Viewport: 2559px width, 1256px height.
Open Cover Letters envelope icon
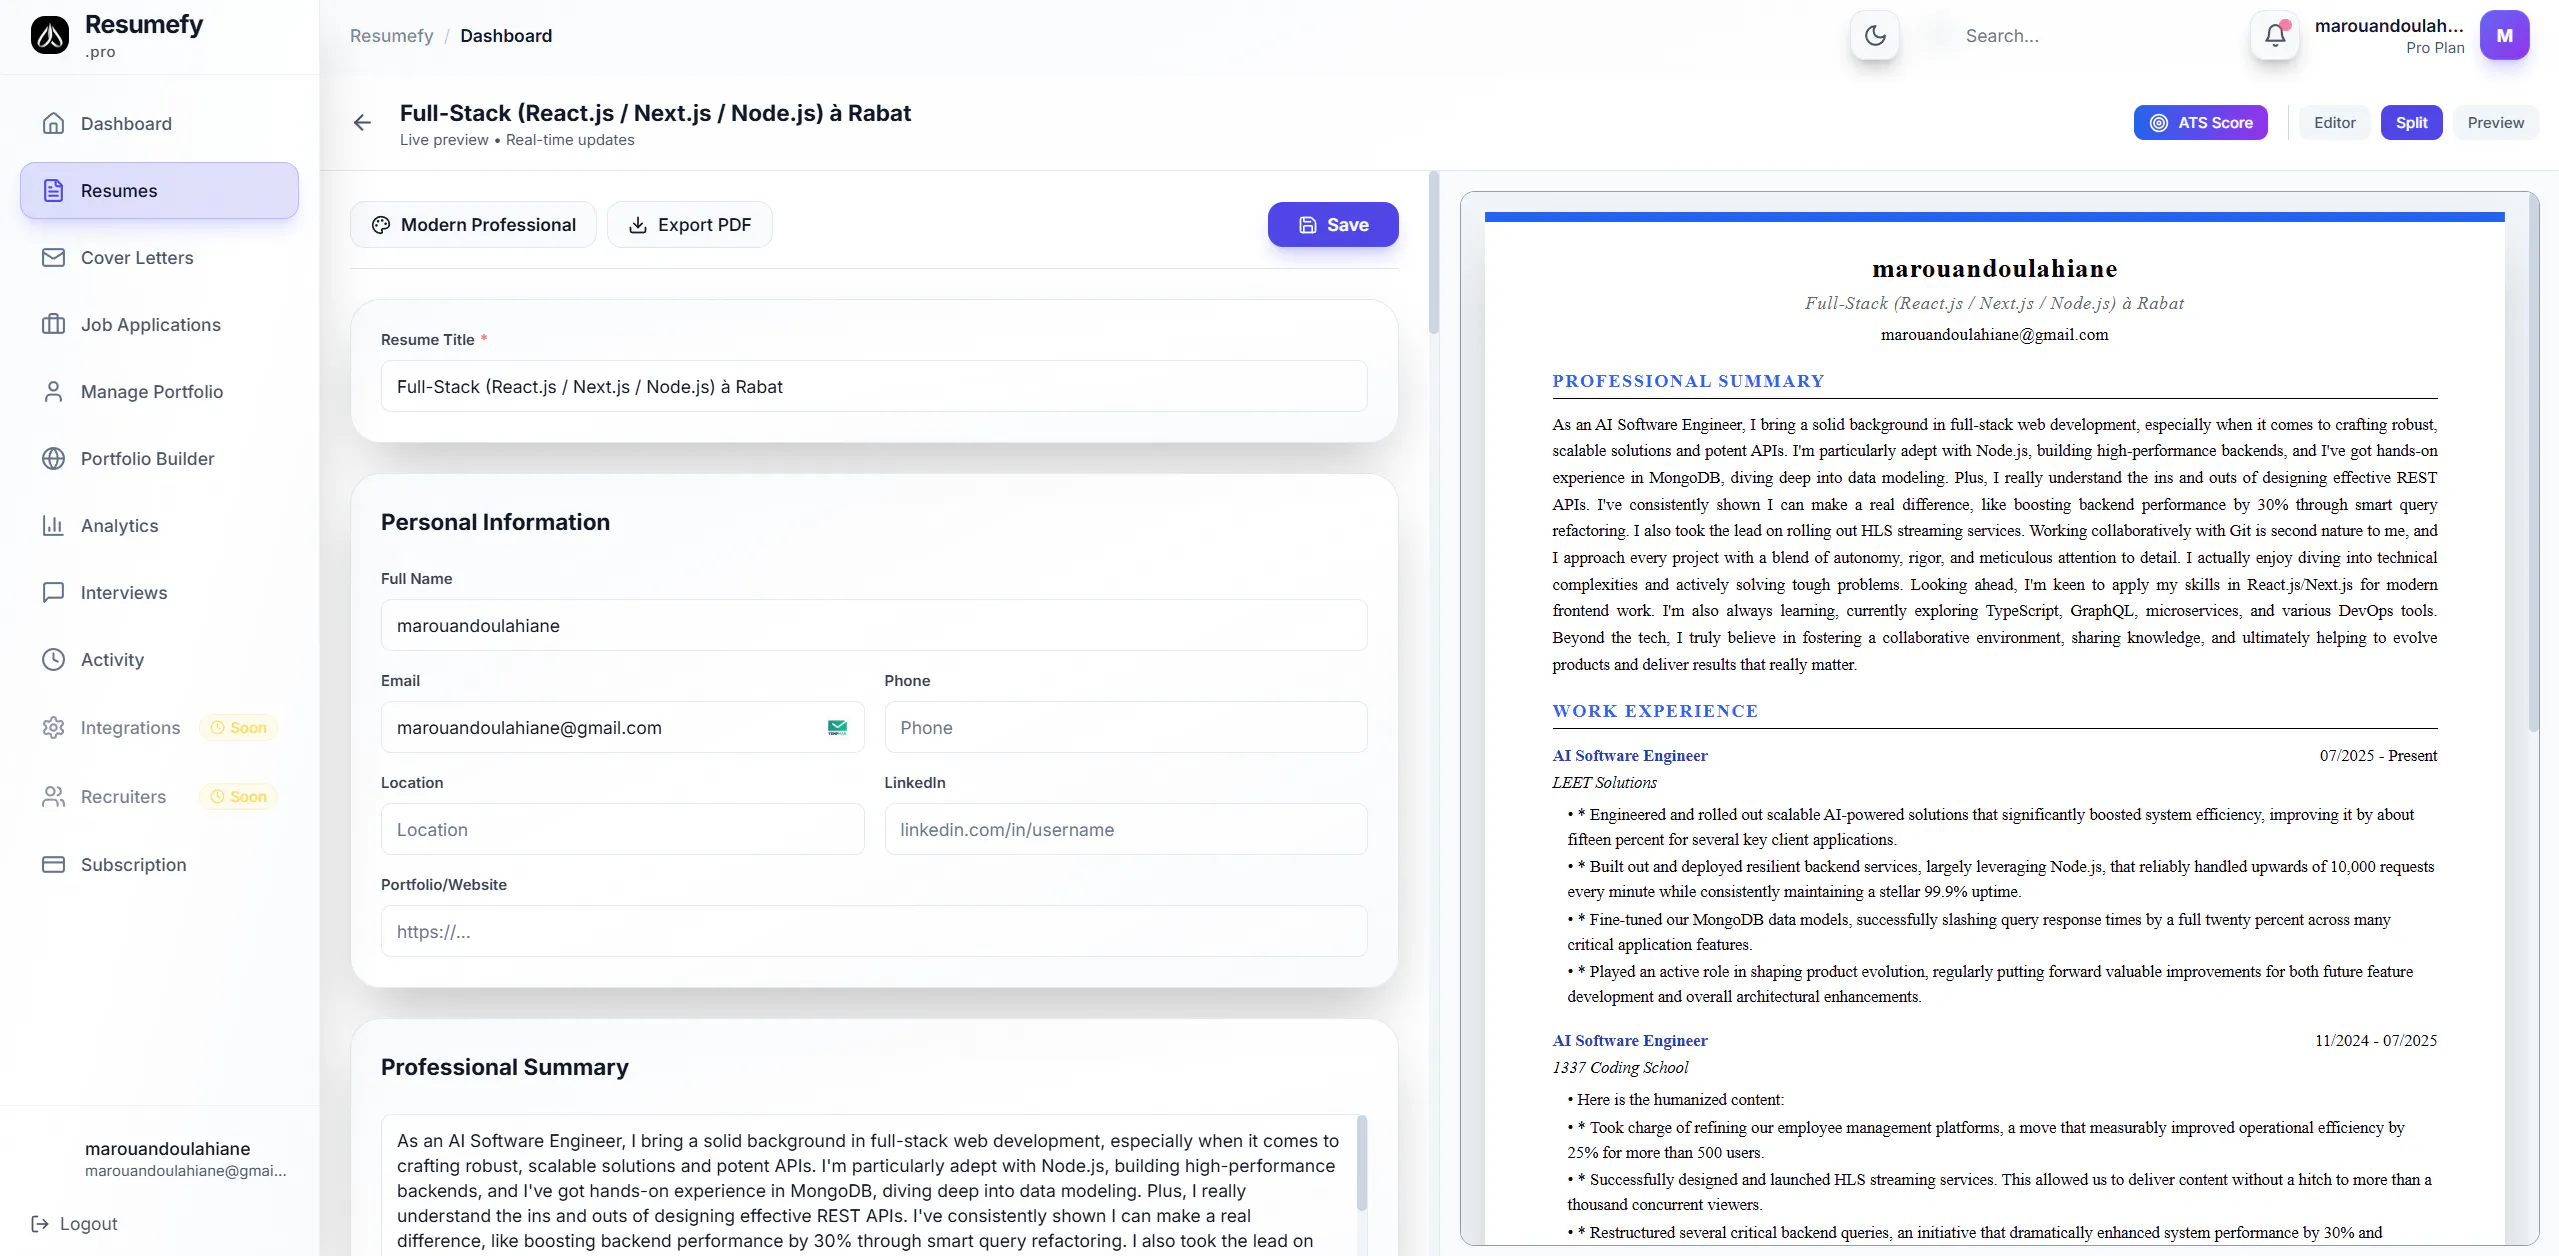53,257
